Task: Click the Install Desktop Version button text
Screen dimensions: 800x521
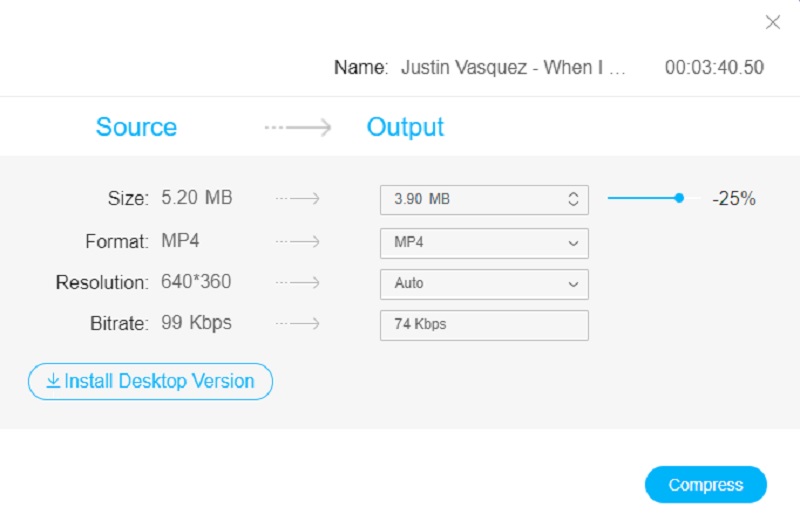Action: click(x=159, y=381)
